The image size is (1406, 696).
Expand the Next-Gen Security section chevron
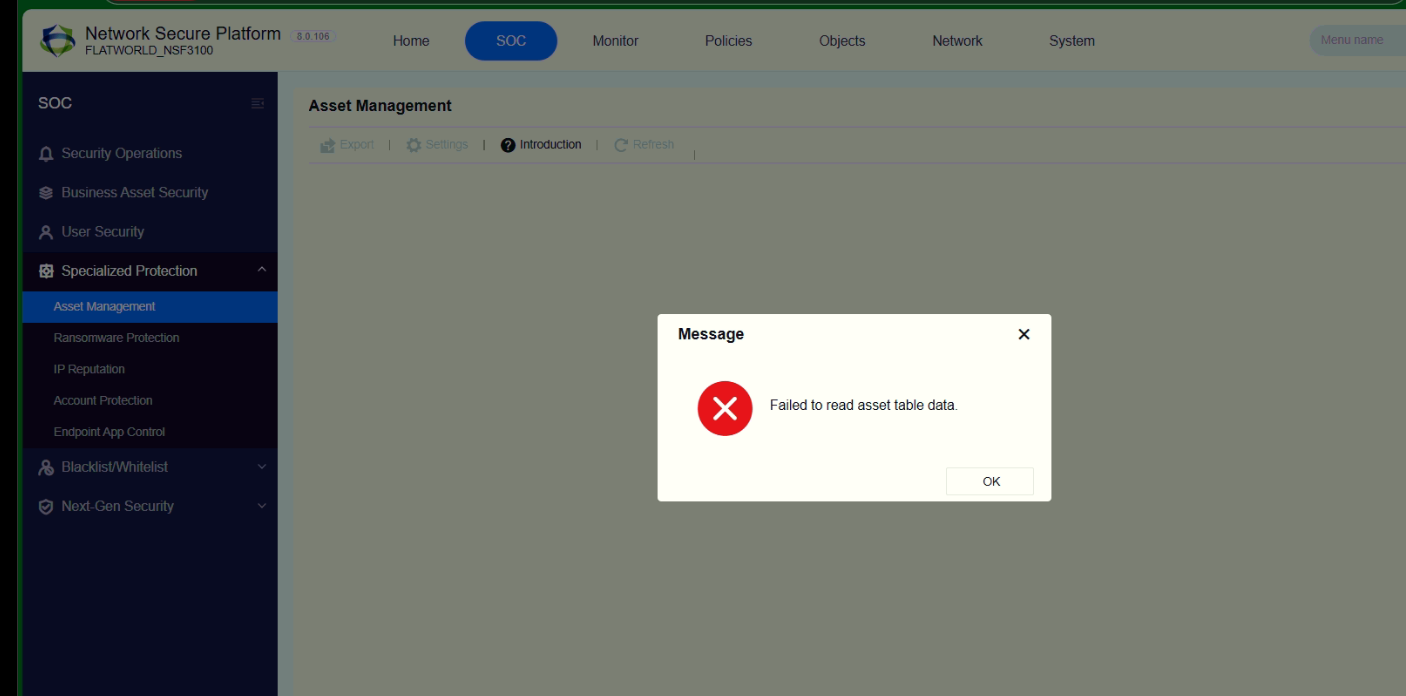tap(261, 506)
